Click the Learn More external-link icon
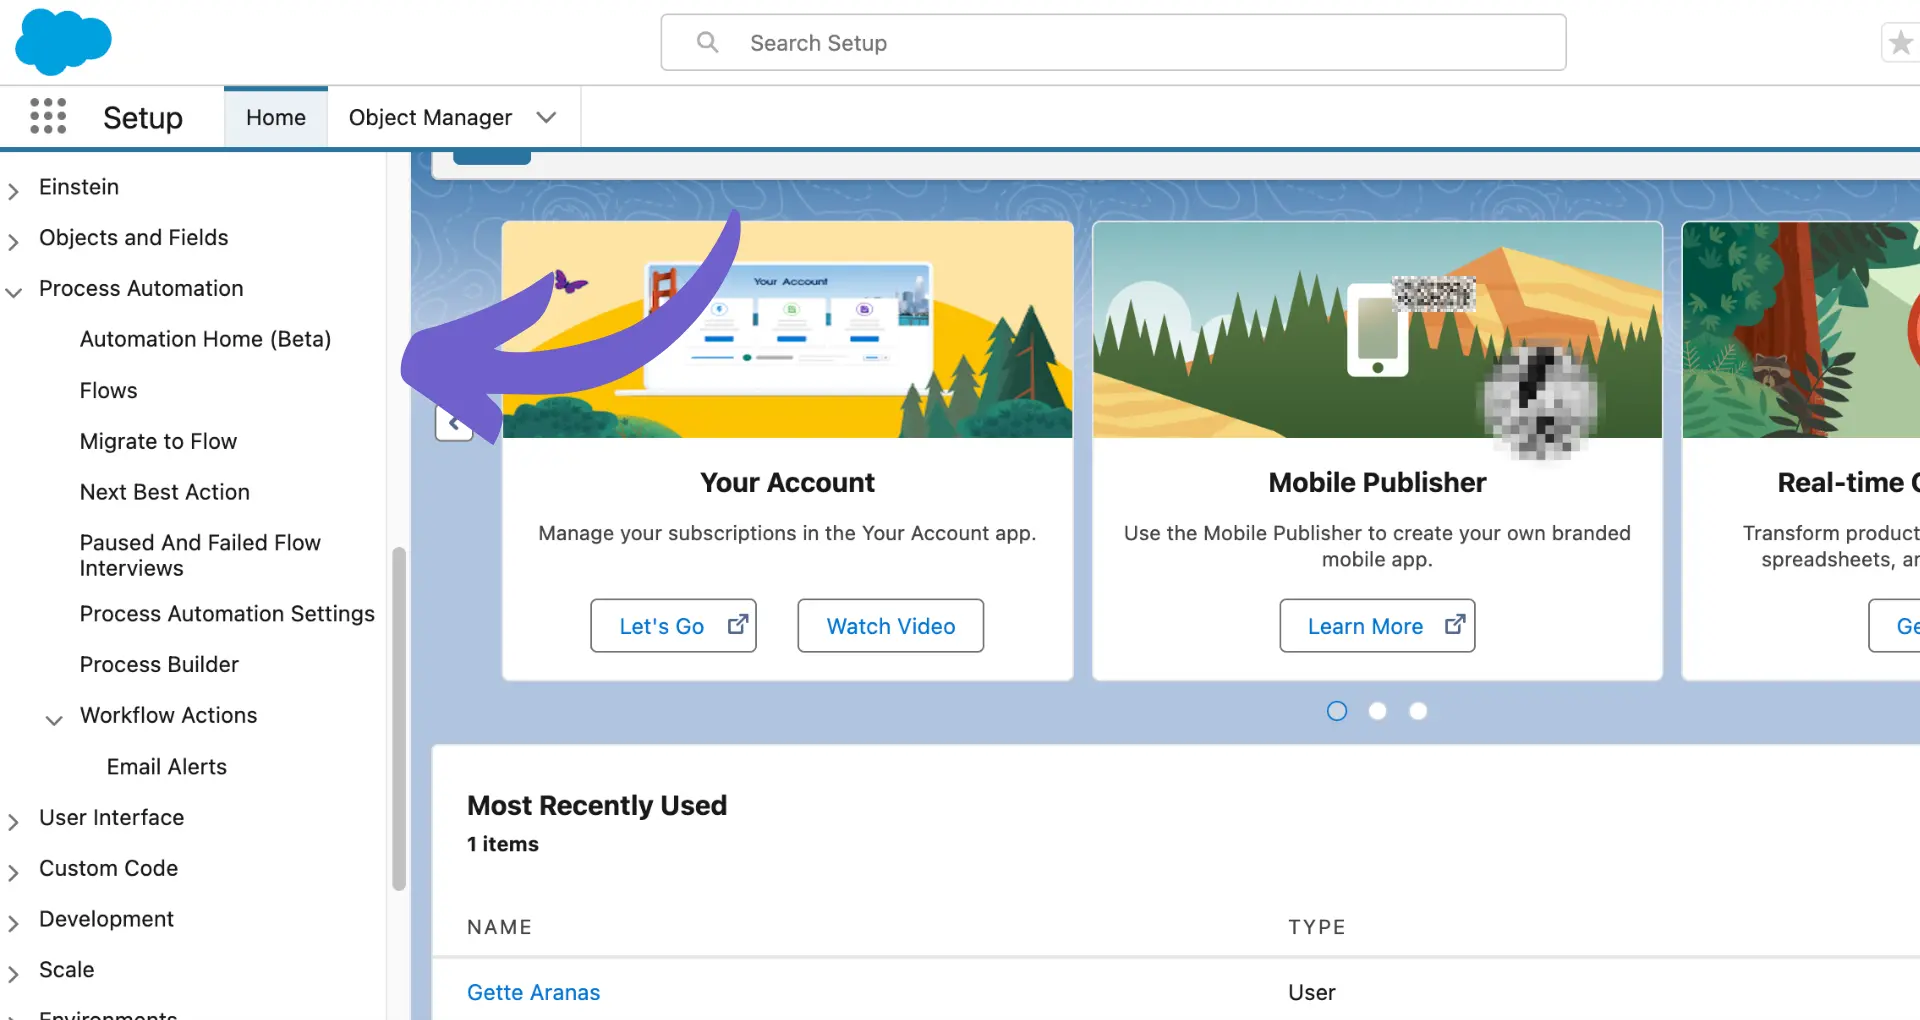Image resolution: width=1920 pixels, height=1020 pixels. 1455,624
